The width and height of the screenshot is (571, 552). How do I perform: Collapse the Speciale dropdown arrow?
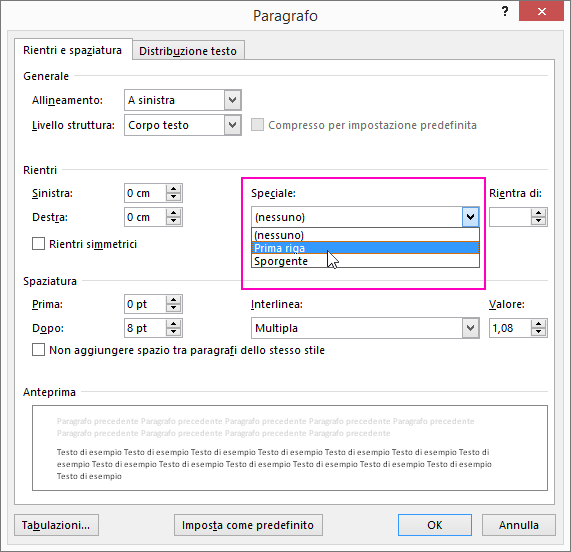pyautogui.click(x=470, y=217)
